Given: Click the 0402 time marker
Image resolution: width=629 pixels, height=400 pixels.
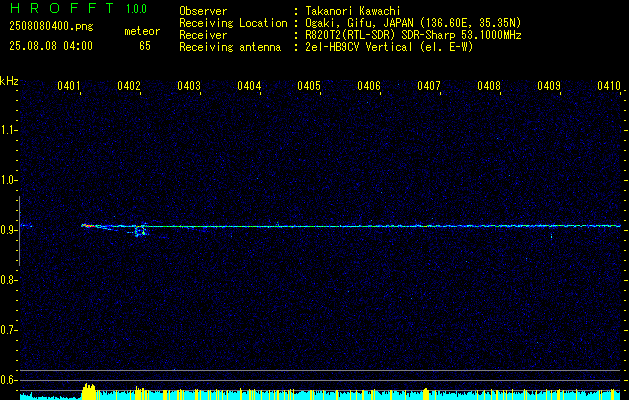Looking at the screenshot, I should (x=129, y=85).
